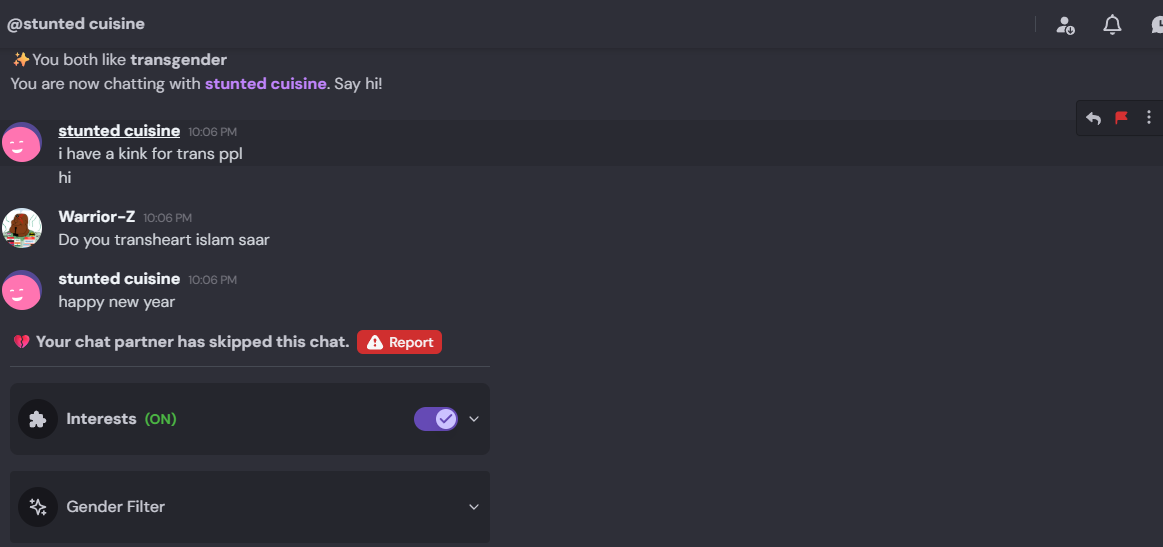
Task: Flag the message with the red flag
Action: coord(1121,118)
